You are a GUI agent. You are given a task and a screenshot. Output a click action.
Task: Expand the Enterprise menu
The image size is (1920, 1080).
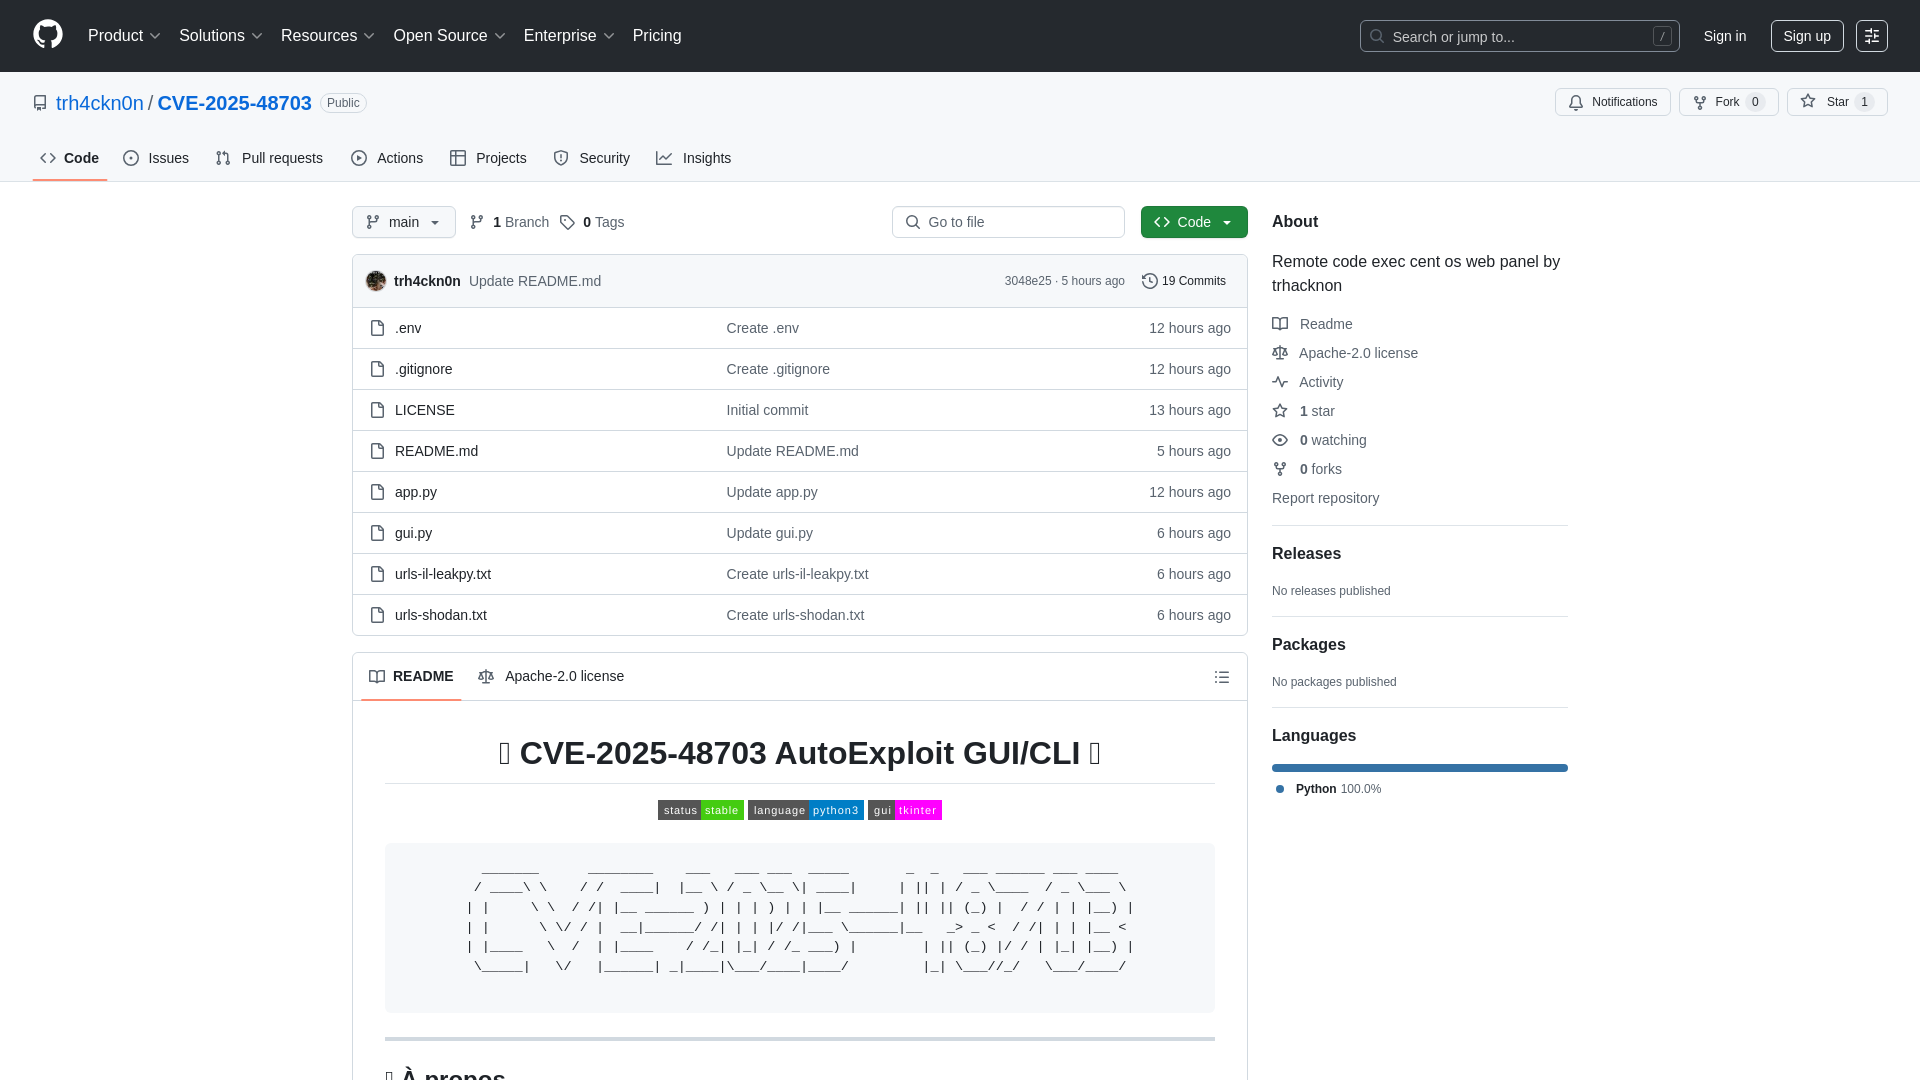pyautogui.click(x=569, y=36)
